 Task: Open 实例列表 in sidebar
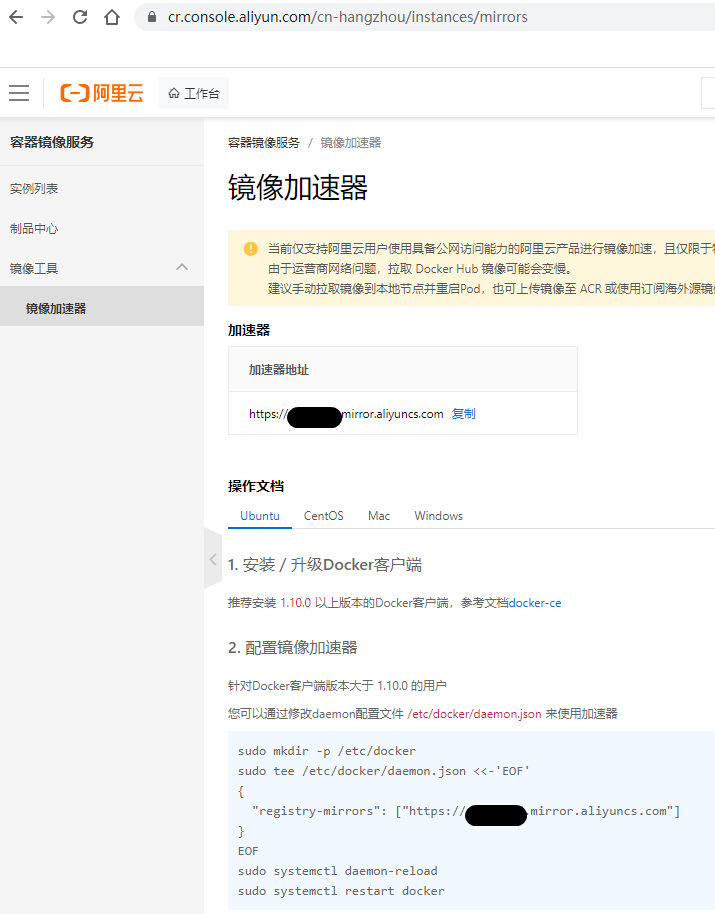coord(34,189)
